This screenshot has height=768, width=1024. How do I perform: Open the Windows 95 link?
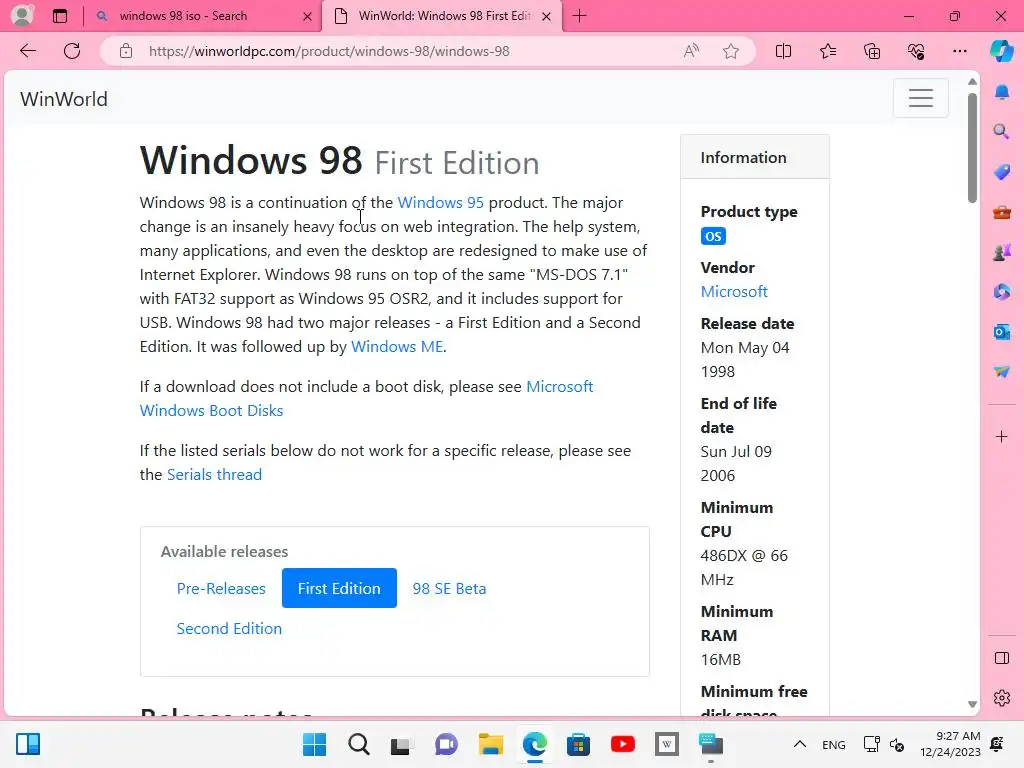pos(441,202)
